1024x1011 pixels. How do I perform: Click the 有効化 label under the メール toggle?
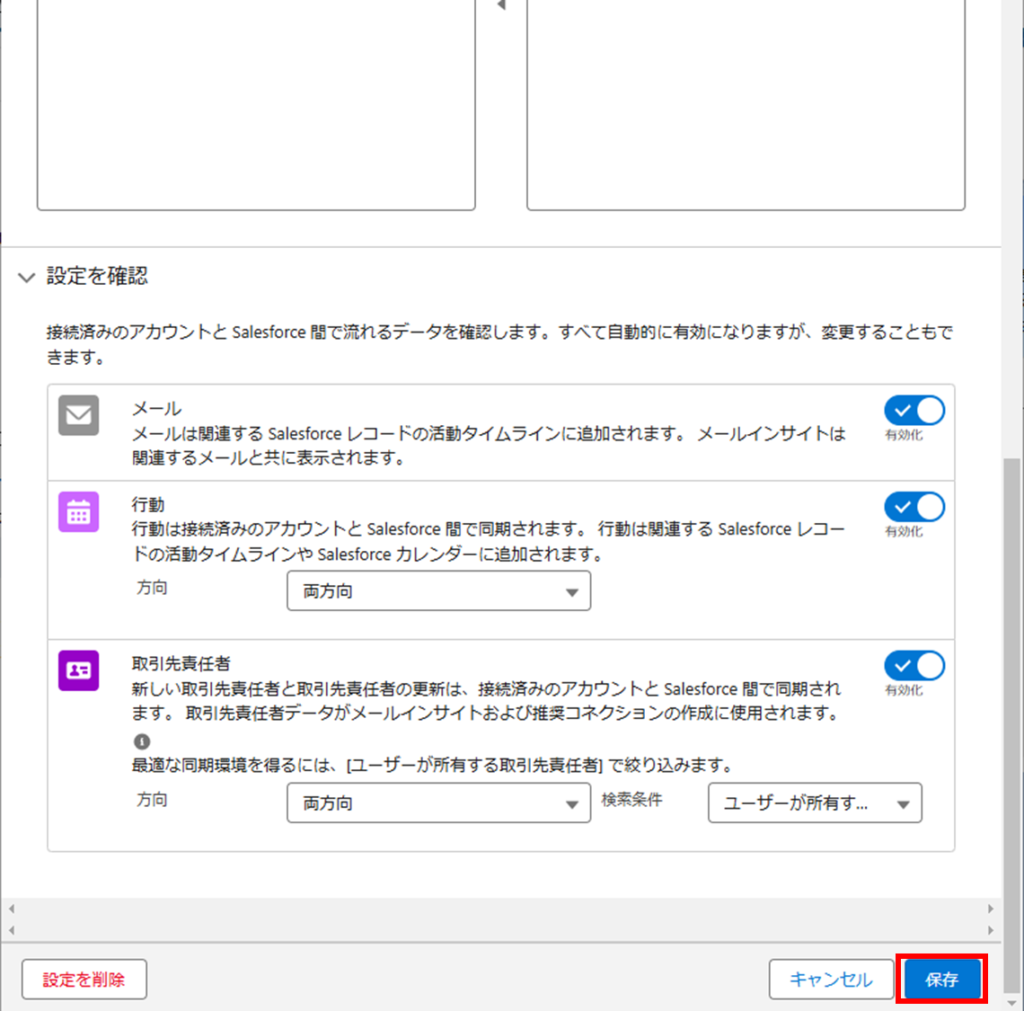coord(904,436)
